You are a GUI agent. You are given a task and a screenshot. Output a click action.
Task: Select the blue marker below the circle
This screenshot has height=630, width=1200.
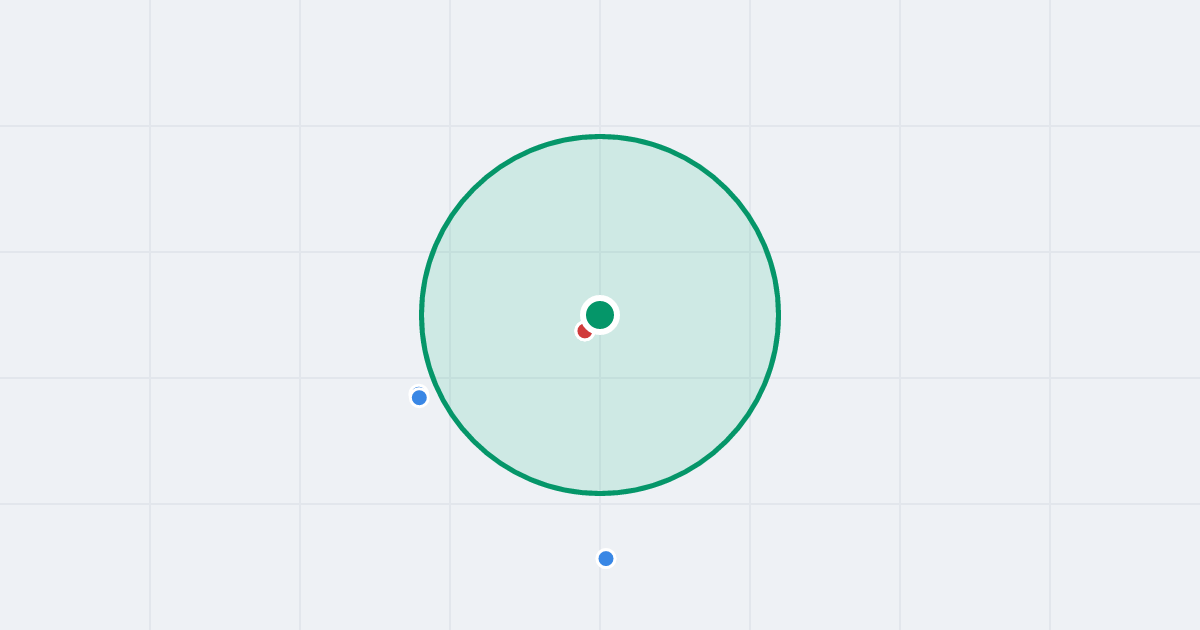coord(606,558)
